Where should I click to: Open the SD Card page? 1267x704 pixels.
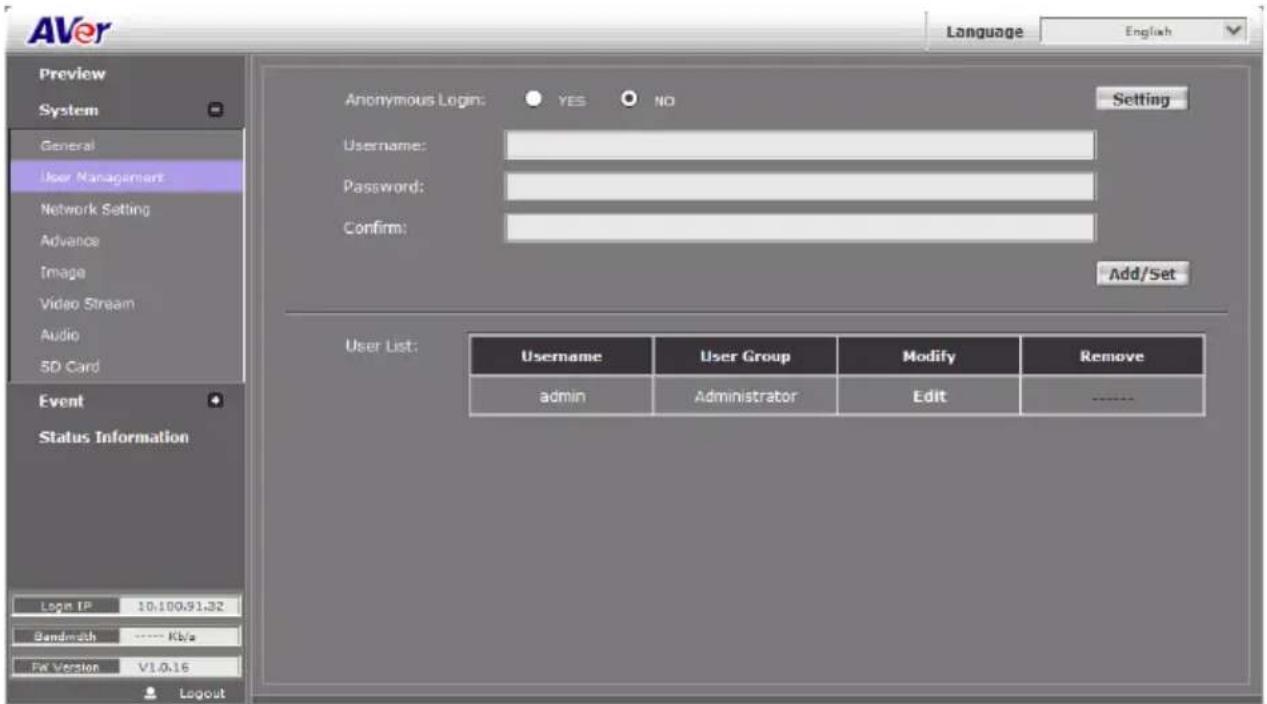pos(68,366)
